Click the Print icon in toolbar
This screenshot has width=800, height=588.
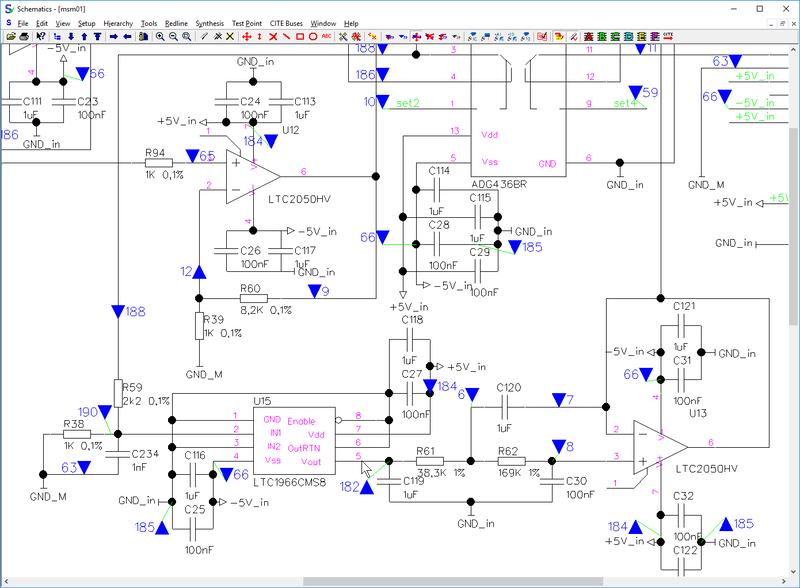tap(24, 36)
